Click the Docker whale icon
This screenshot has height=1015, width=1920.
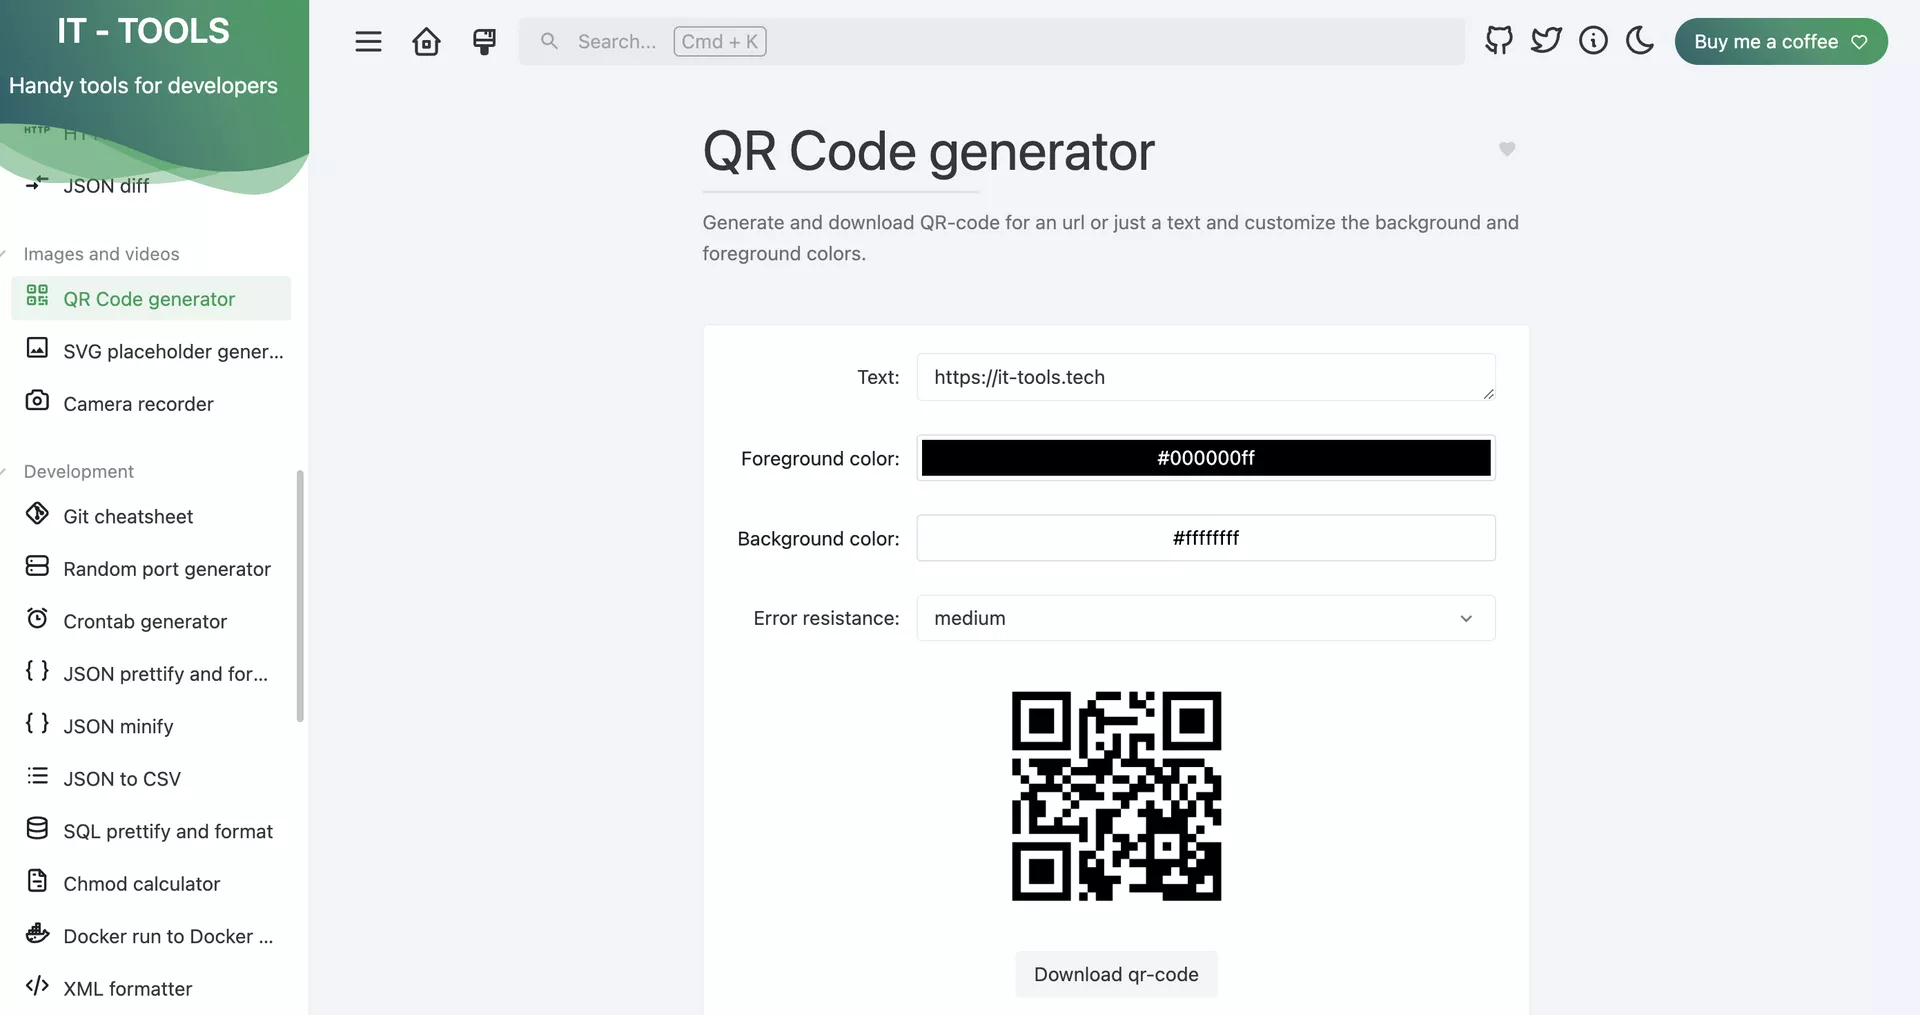point(37,933)
